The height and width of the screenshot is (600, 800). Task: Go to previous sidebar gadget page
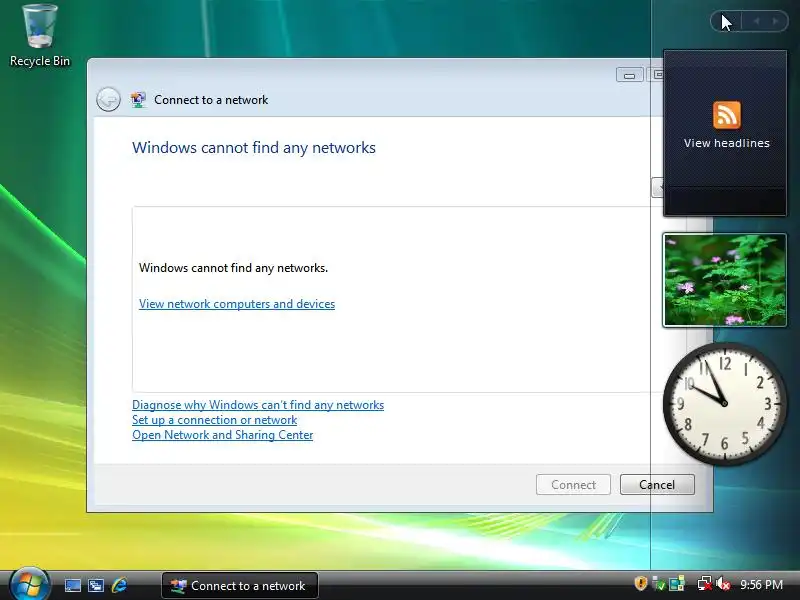pos(756,21)
